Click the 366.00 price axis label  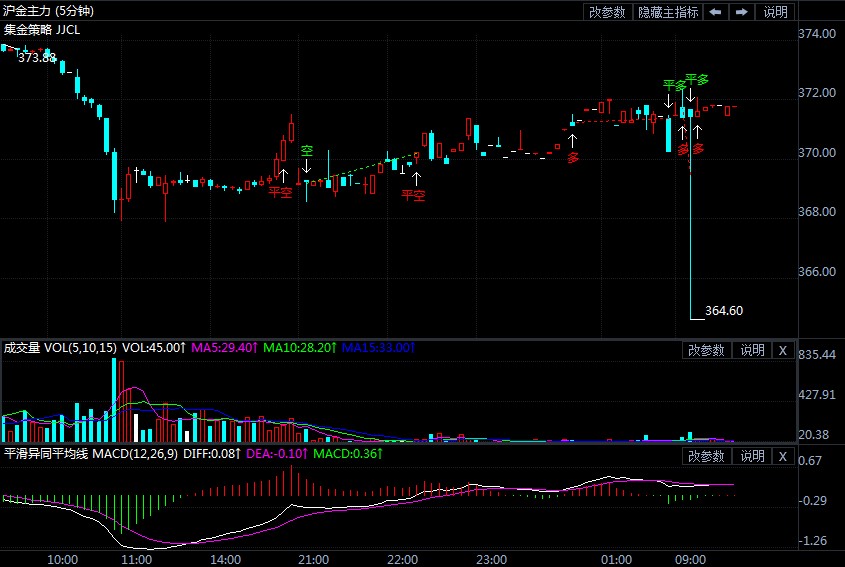tap(817, 272)
